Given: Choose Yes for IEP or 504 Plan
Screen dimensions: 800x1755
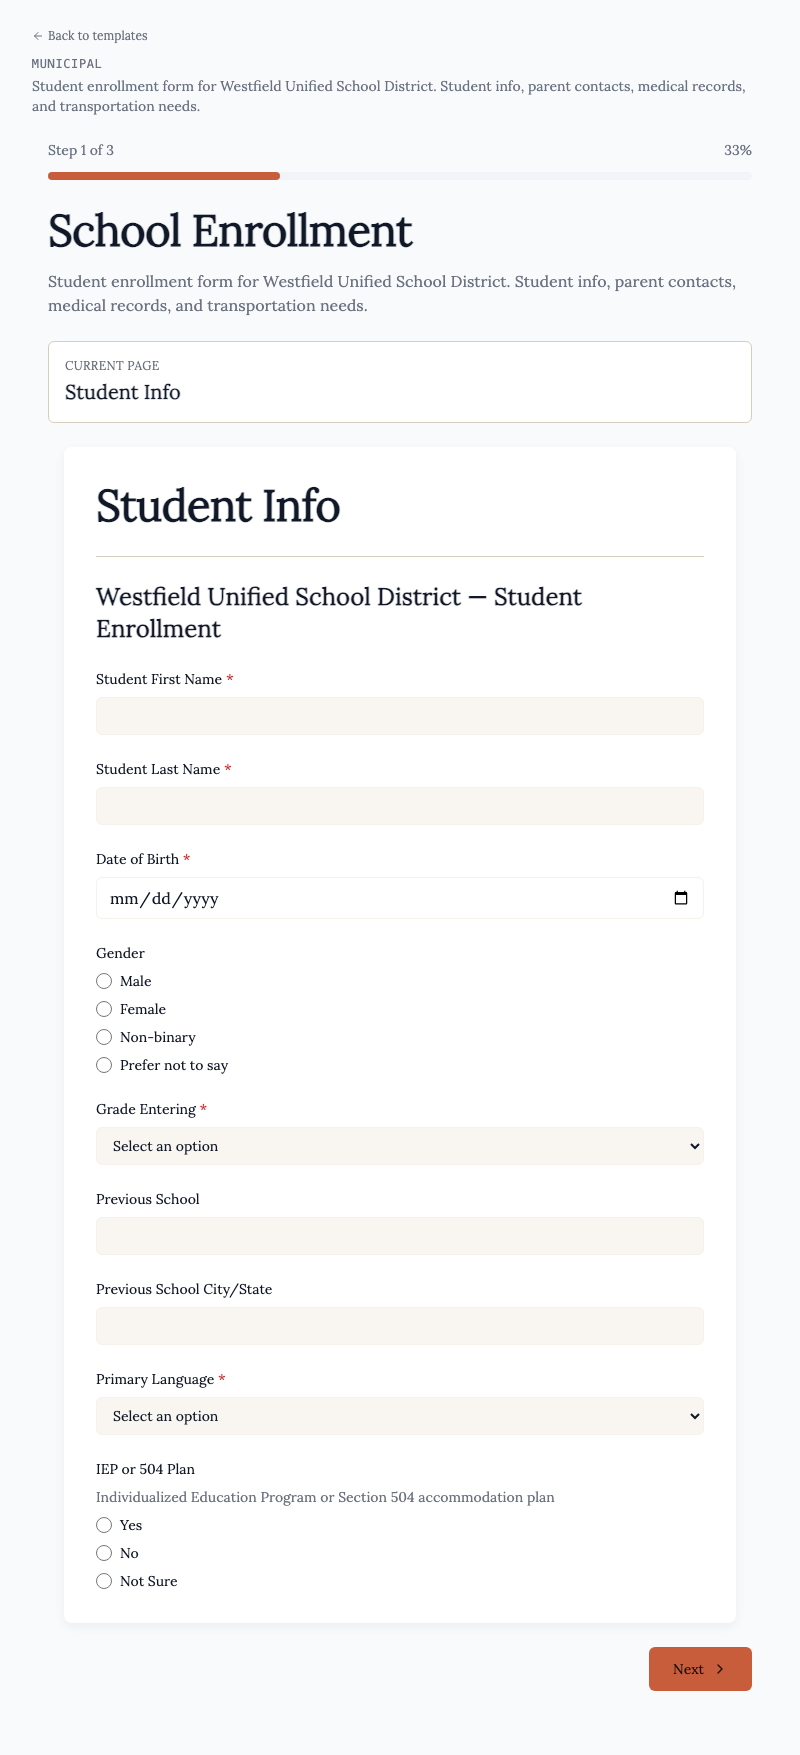Looking at the screenshot, I should (104, 1525).
